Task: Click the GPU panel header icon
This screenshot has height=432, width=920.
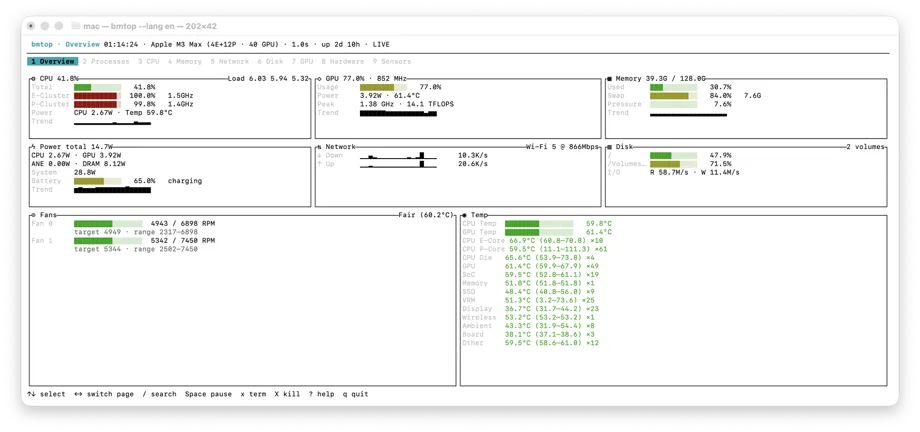Action: [320, 79]
